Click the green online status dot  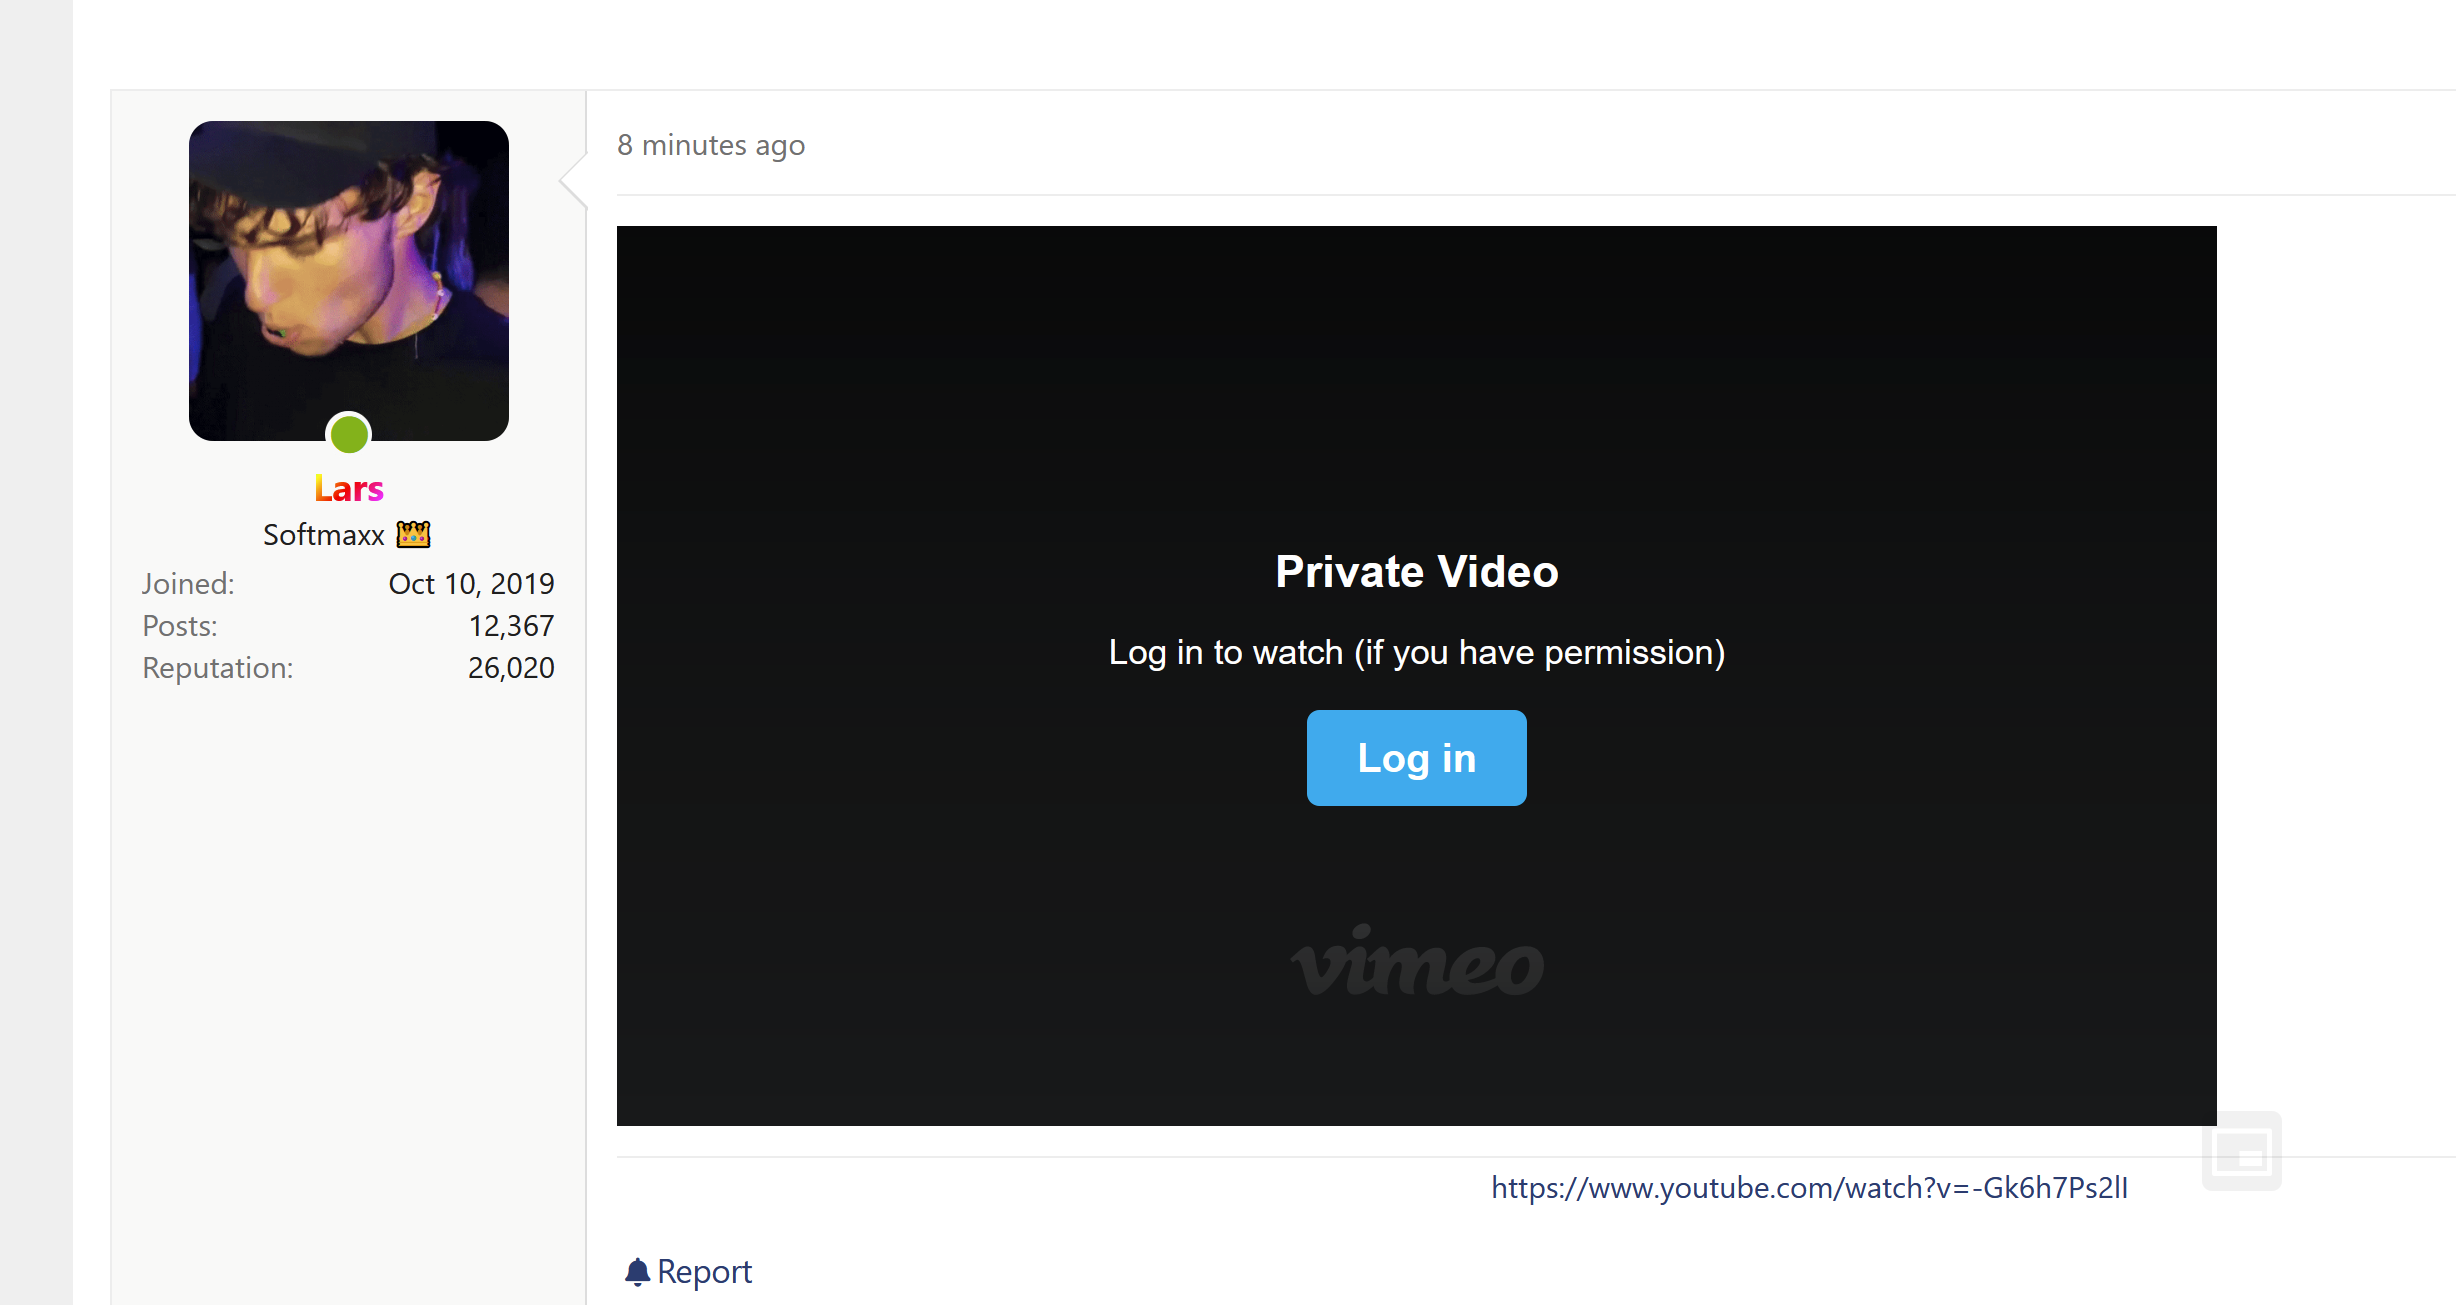[349, 435]
